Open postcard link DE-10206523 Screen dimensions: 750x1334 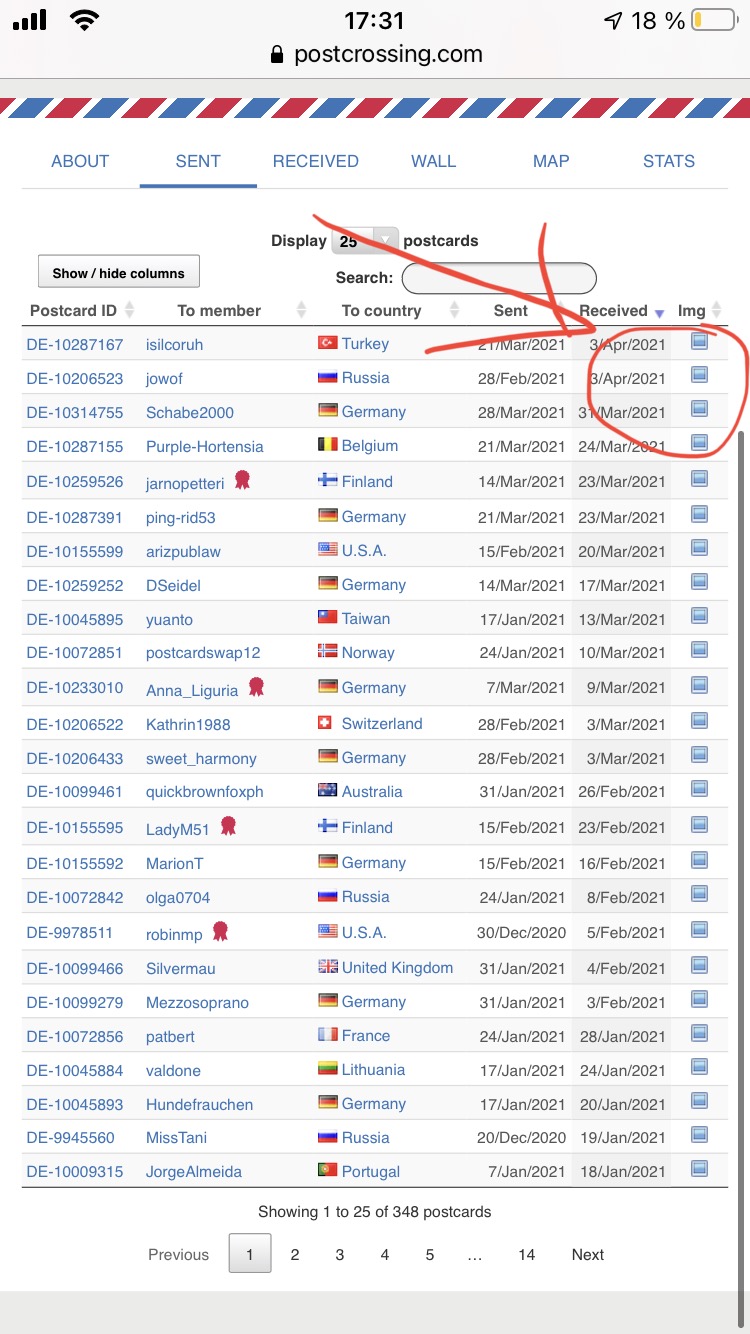(x=75, y=378)
